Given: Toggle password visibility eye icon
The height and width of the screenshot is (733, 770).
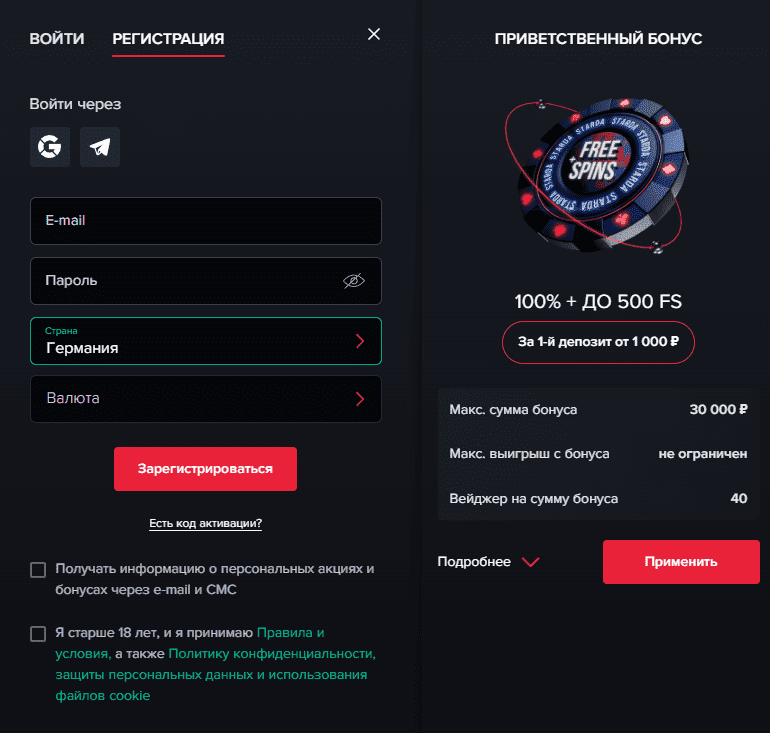Looking at the screenshot, I should (x=354, y=281).
